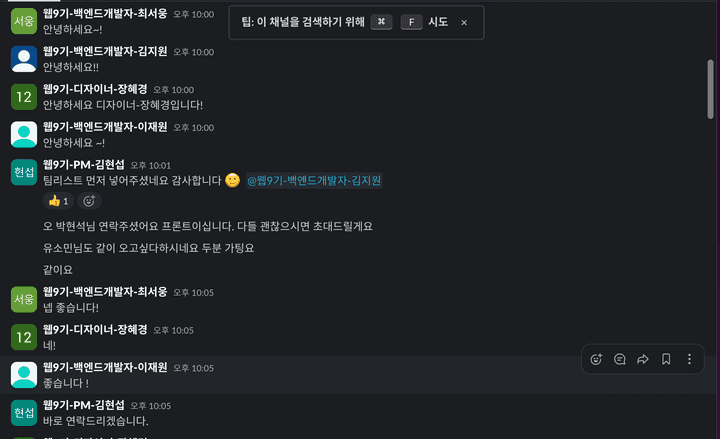Open 이재원's teal avatar on 좋습니다 message

24,375
